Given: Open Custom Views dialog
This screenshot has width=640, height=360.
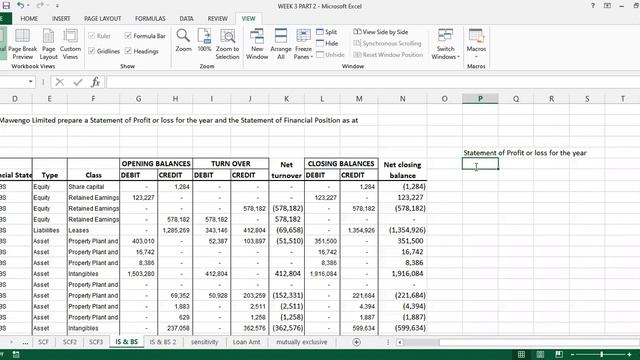Looking at the screenshot, I should click(70, 44).
